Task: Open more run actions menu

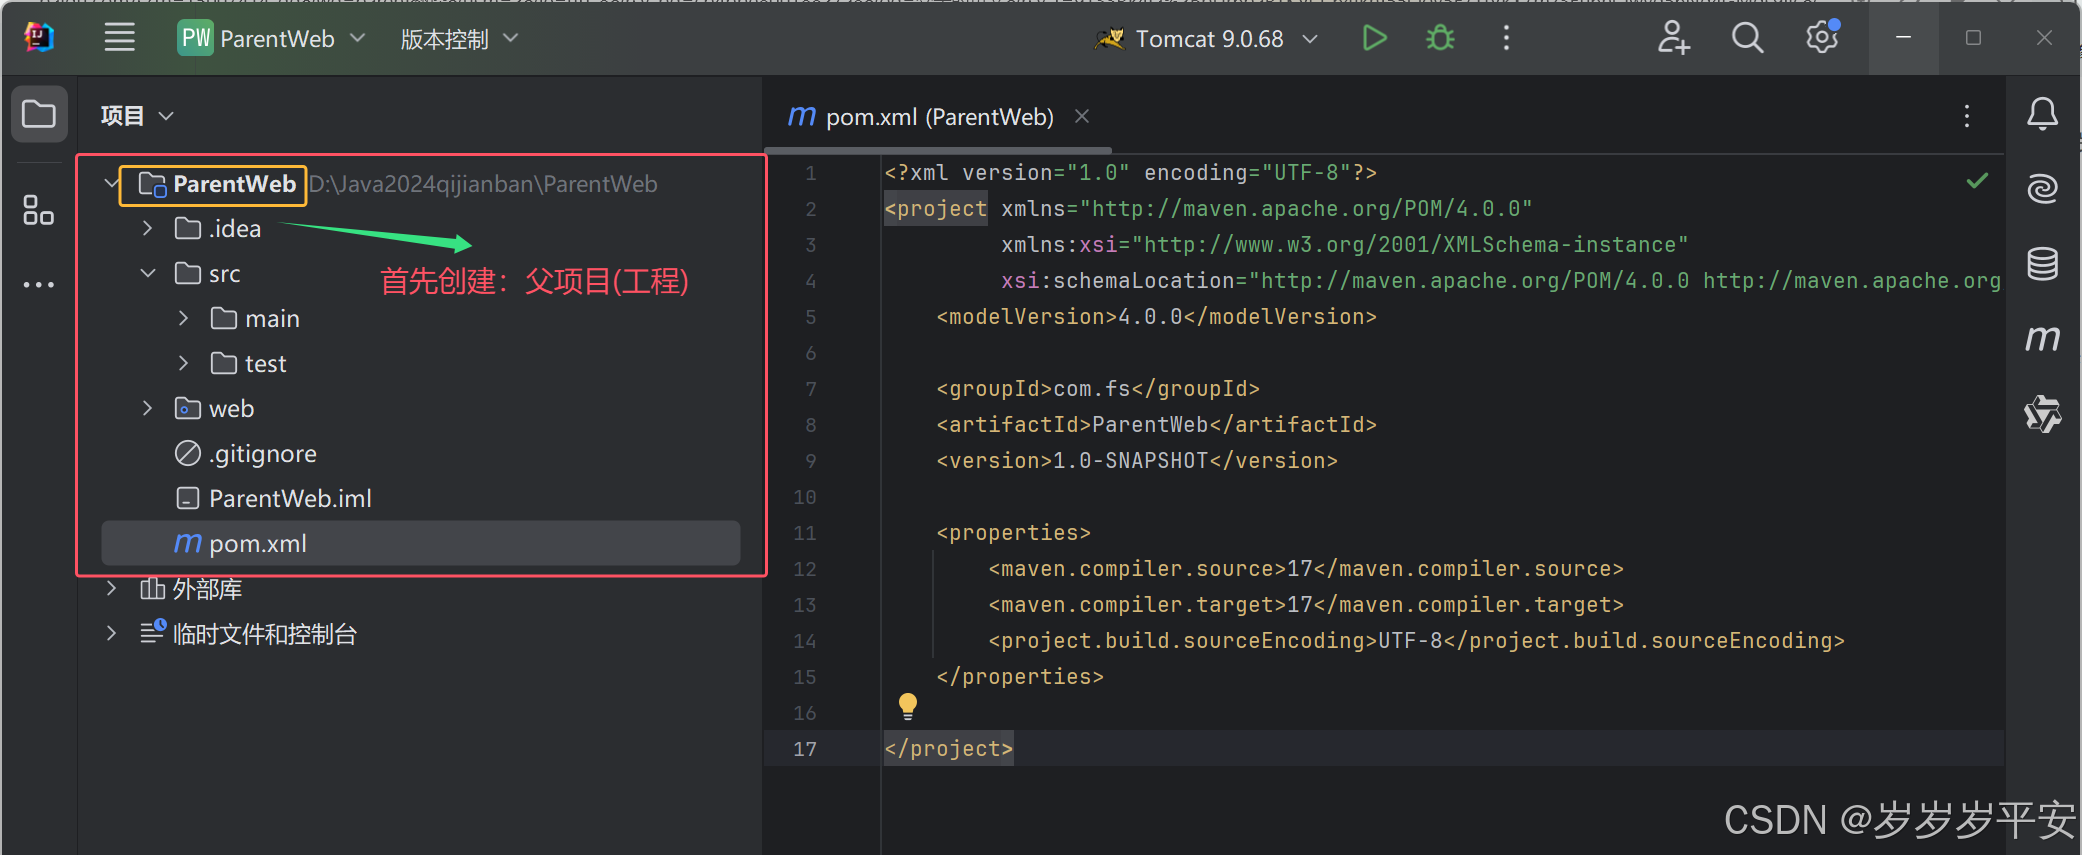Action: (x=1506, y=38)
